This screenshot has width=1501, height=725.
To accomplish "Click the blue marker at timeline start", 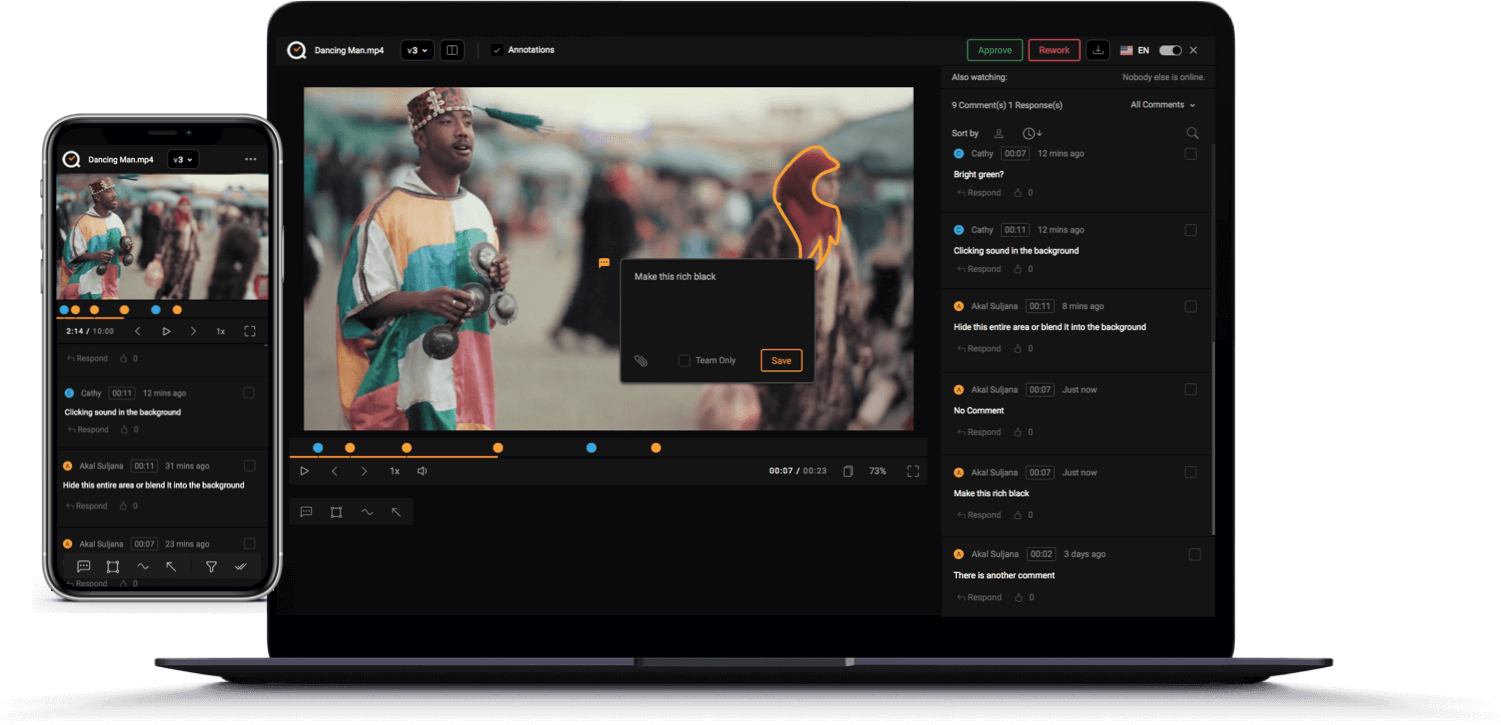I will pyautogui.click(x=318, y=447).
